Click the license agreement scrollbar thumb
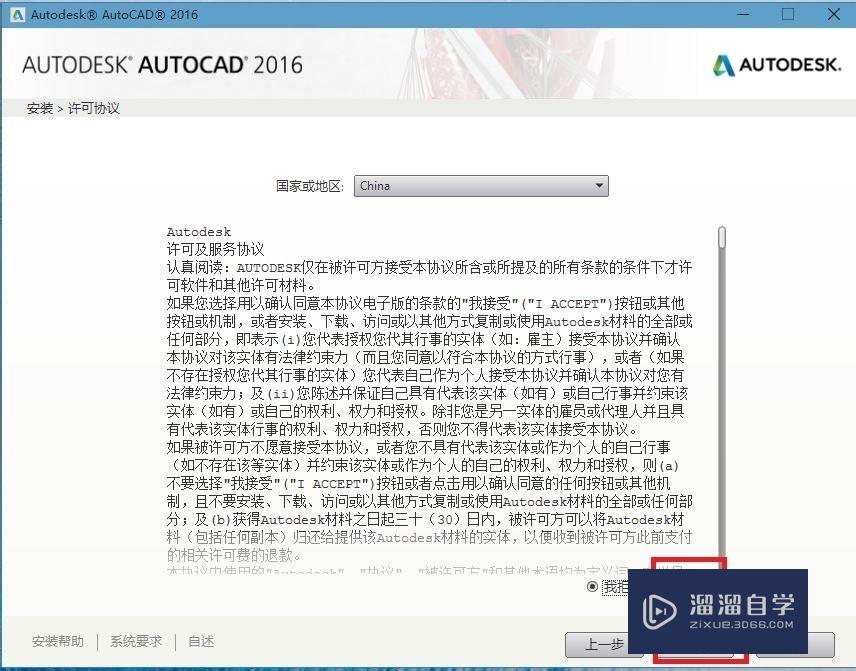Viewport: 856px width, 671px height. point(722,237)
